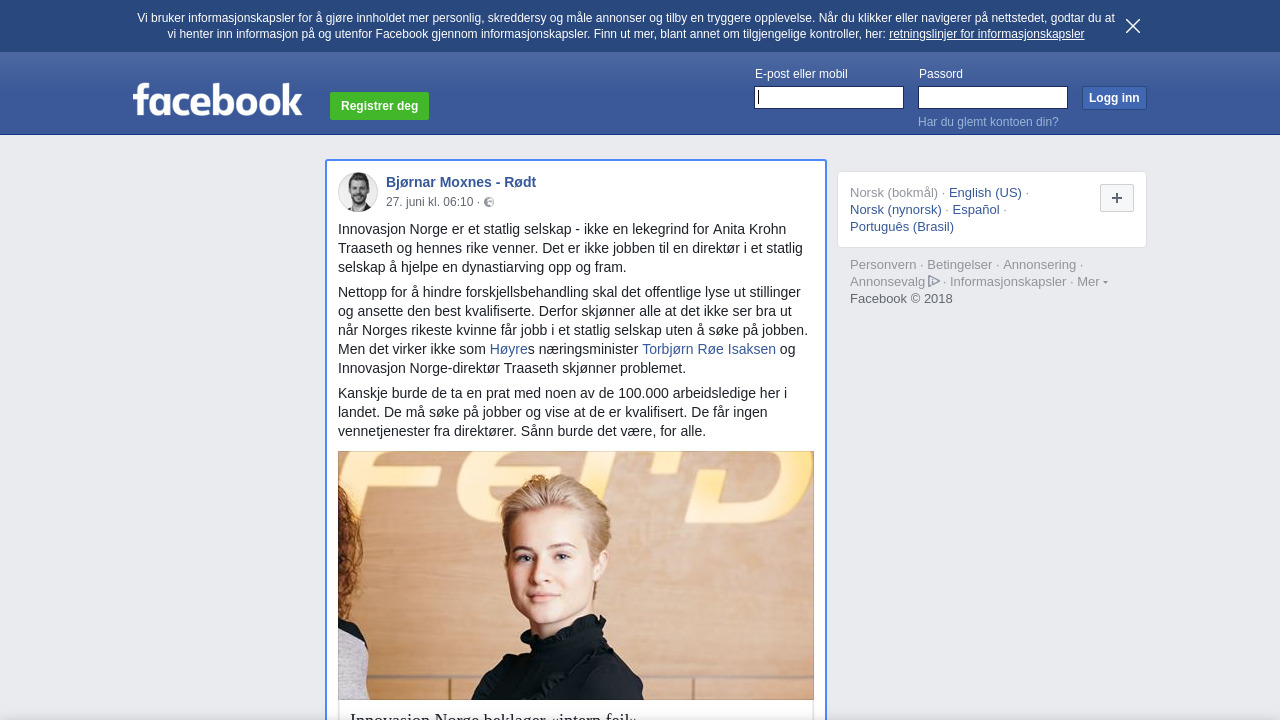Close the cookie notice banner

(1133, 26)
